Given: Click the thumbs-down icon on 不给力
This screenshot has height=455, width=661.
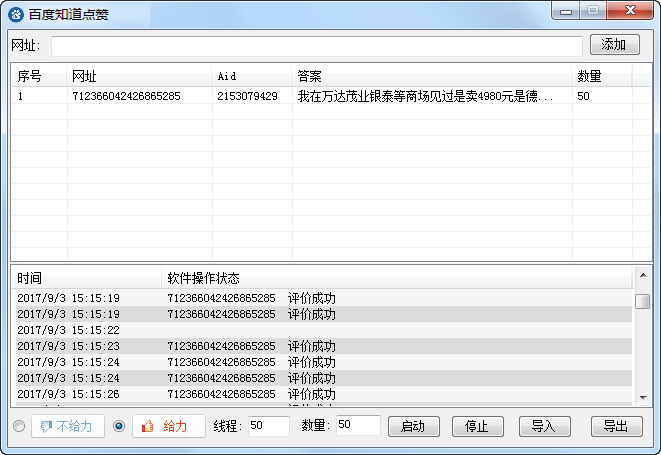Looking at the screenshot, I should 46,427.
